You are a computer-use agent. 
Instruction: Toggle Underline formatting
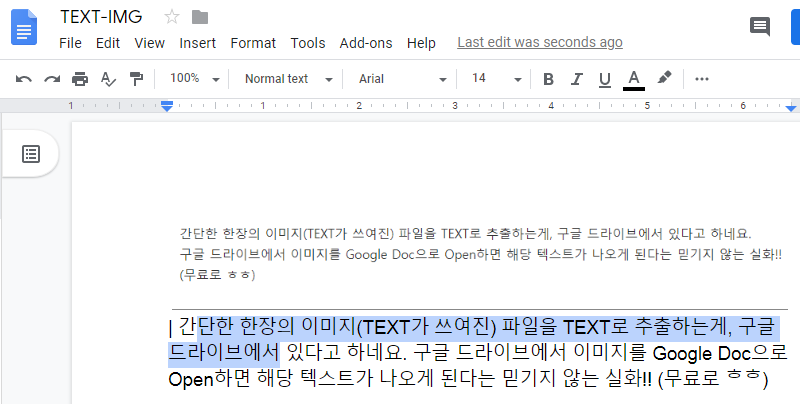(x=605, y=80)
